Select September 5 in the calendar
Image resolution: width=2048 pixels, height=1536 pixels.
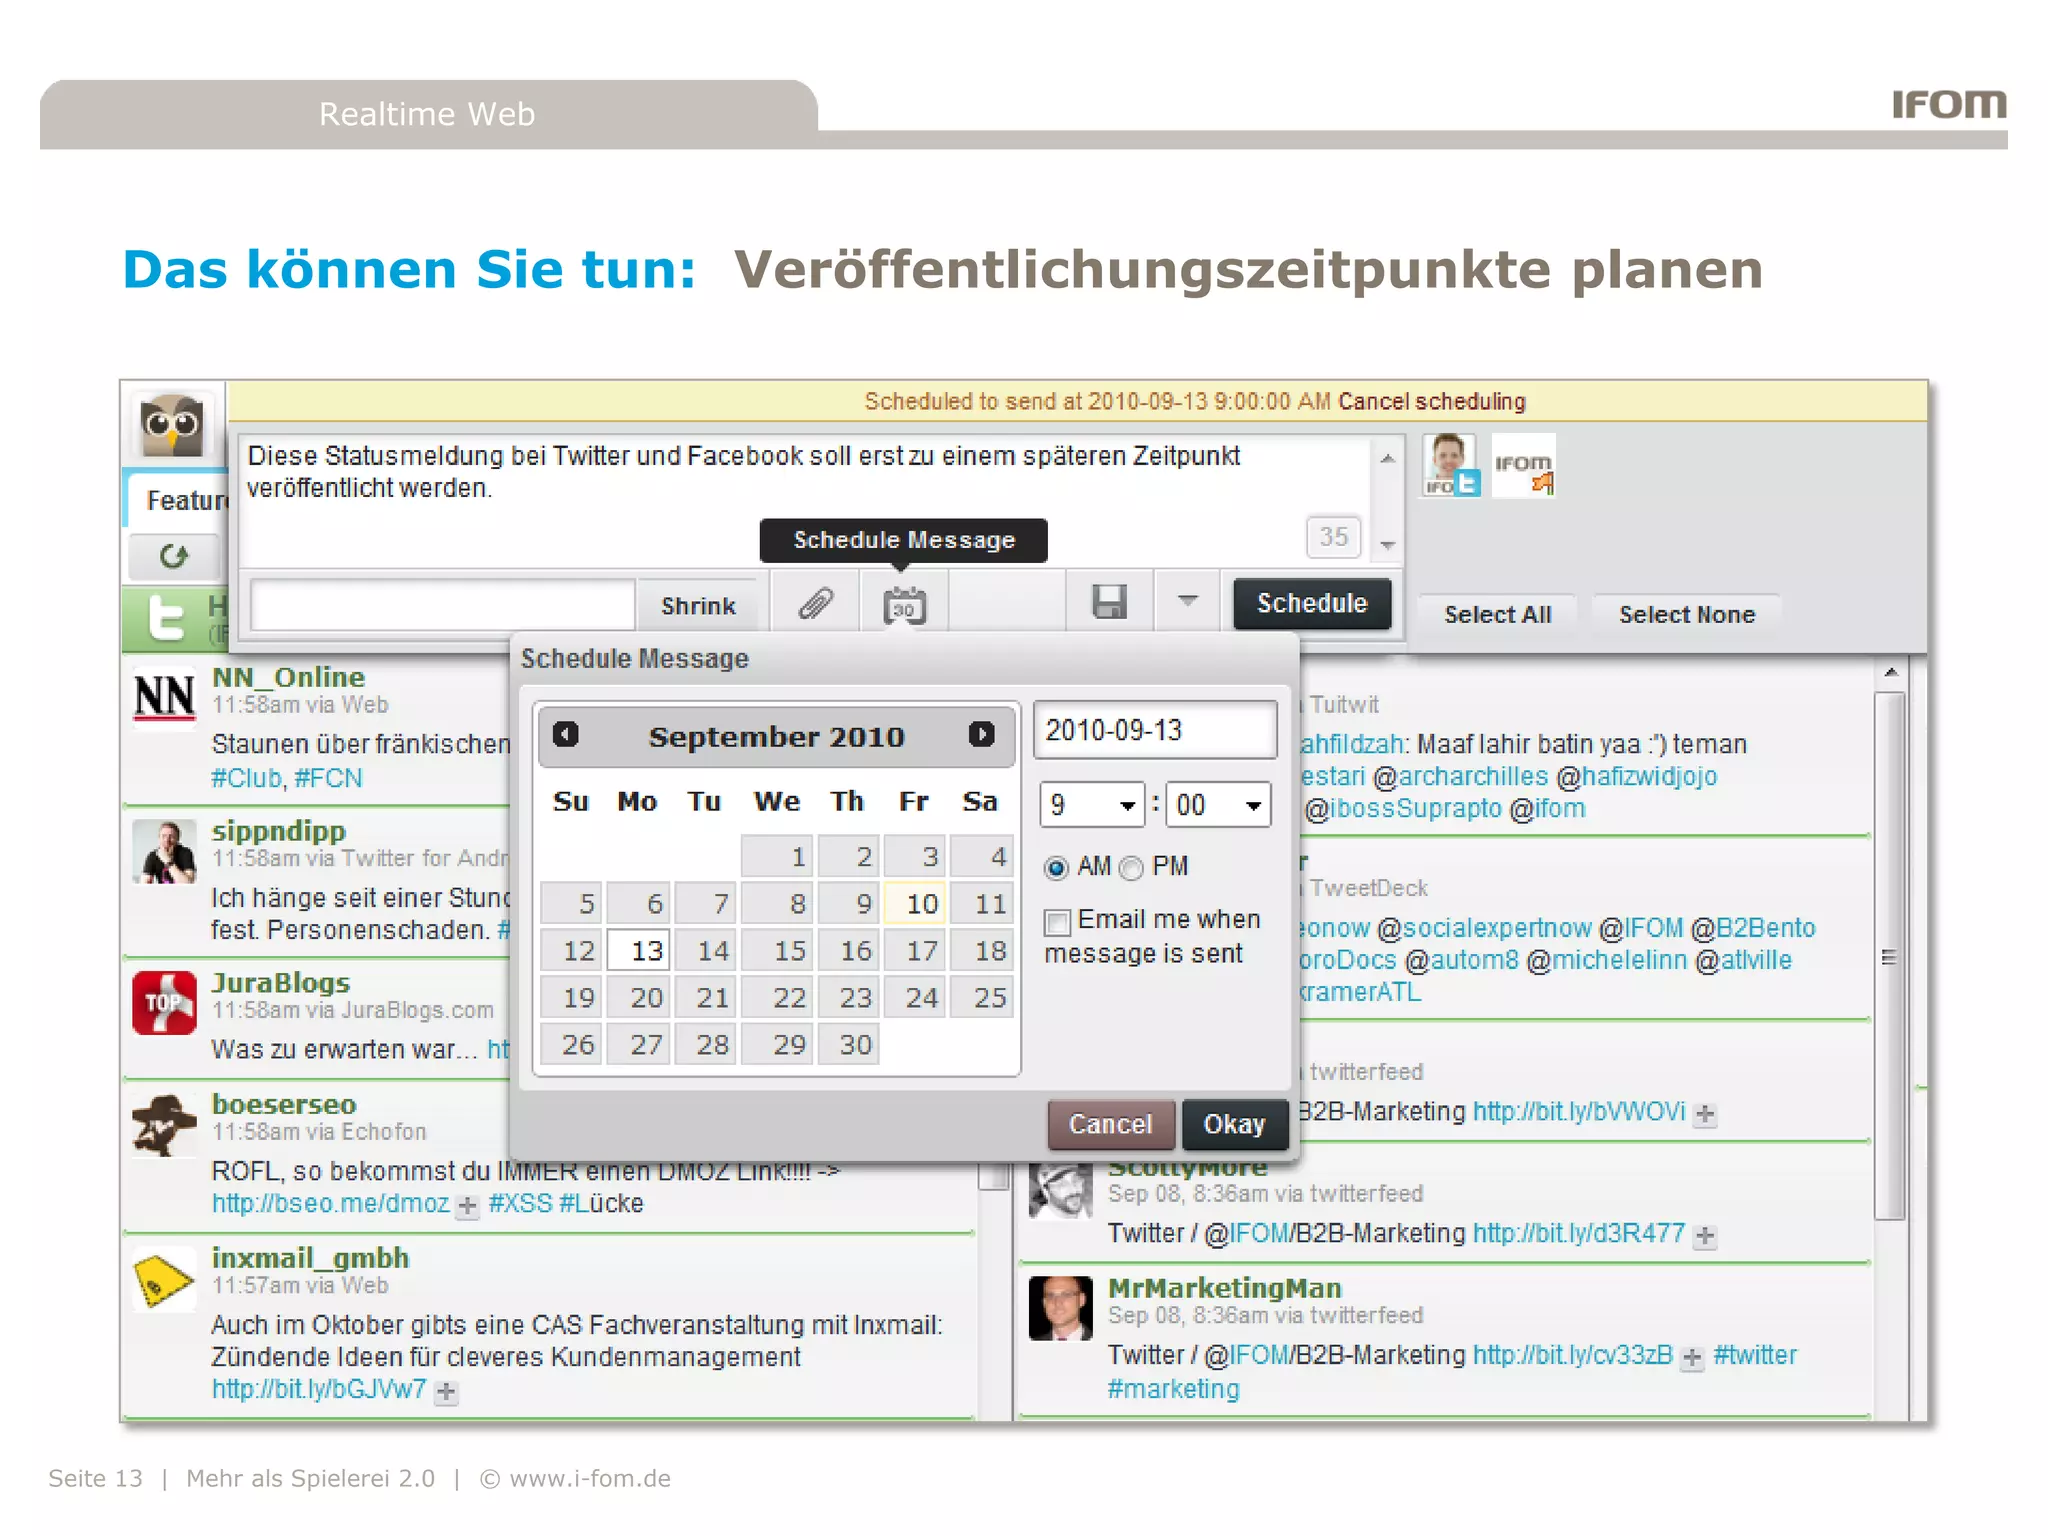click(571, 903)
